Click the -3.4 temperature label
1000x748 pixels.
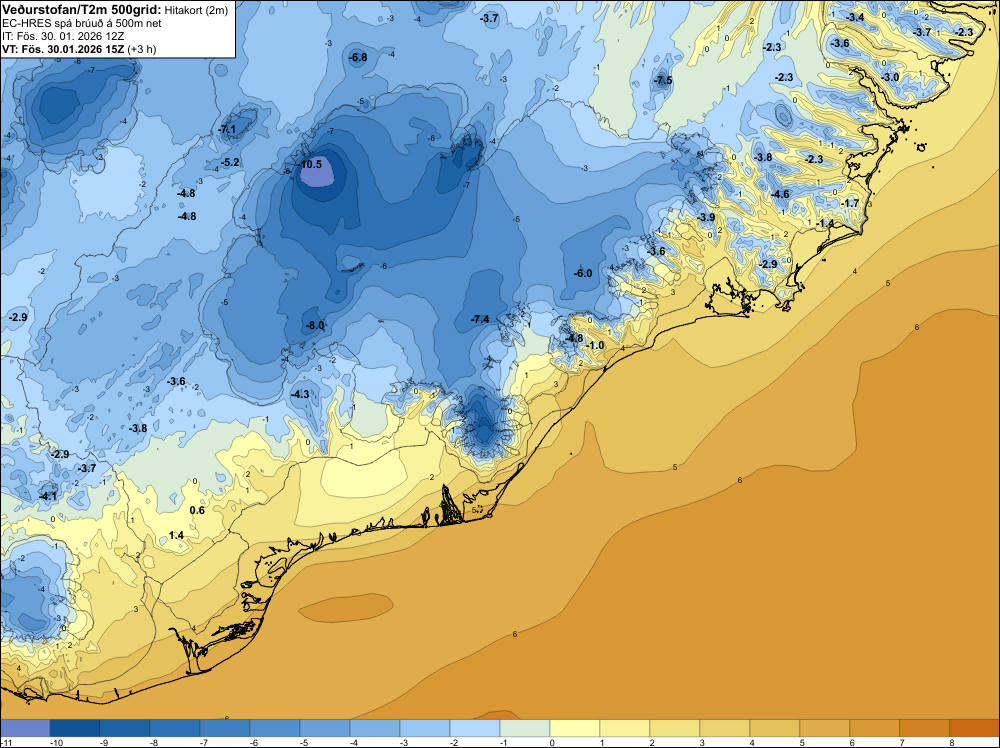[855, 17]
